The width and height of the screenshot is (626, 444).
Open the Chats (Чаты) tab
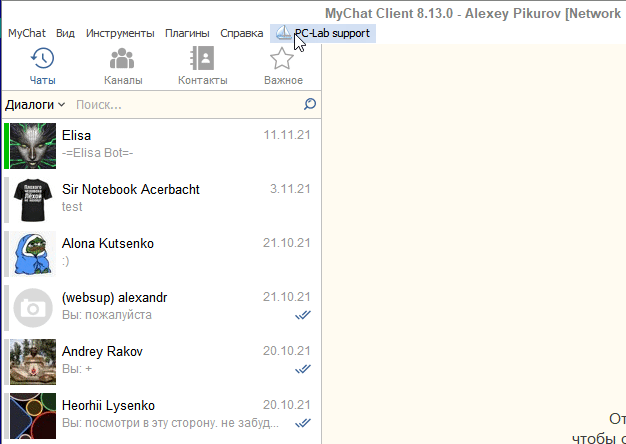pyautogui.click(x=42, y=66)
